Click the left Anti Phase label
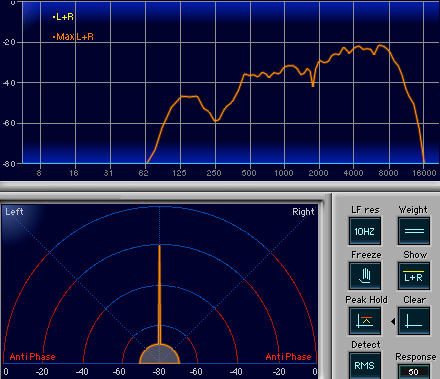The width and height of the screenshot is (440, 379). click(x=32, y=357)
